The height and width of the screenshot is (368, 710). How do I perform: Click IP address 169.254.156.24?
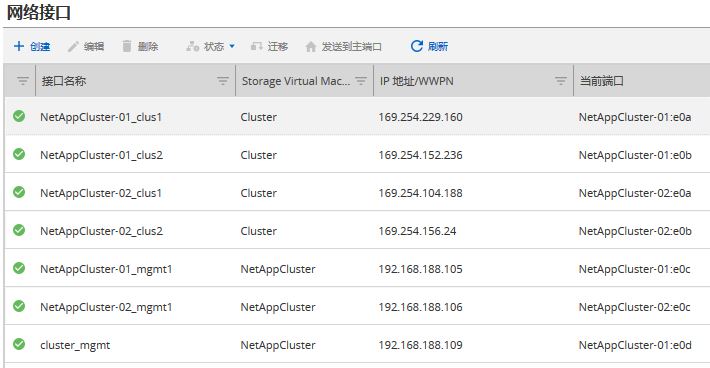click(417, 231)
